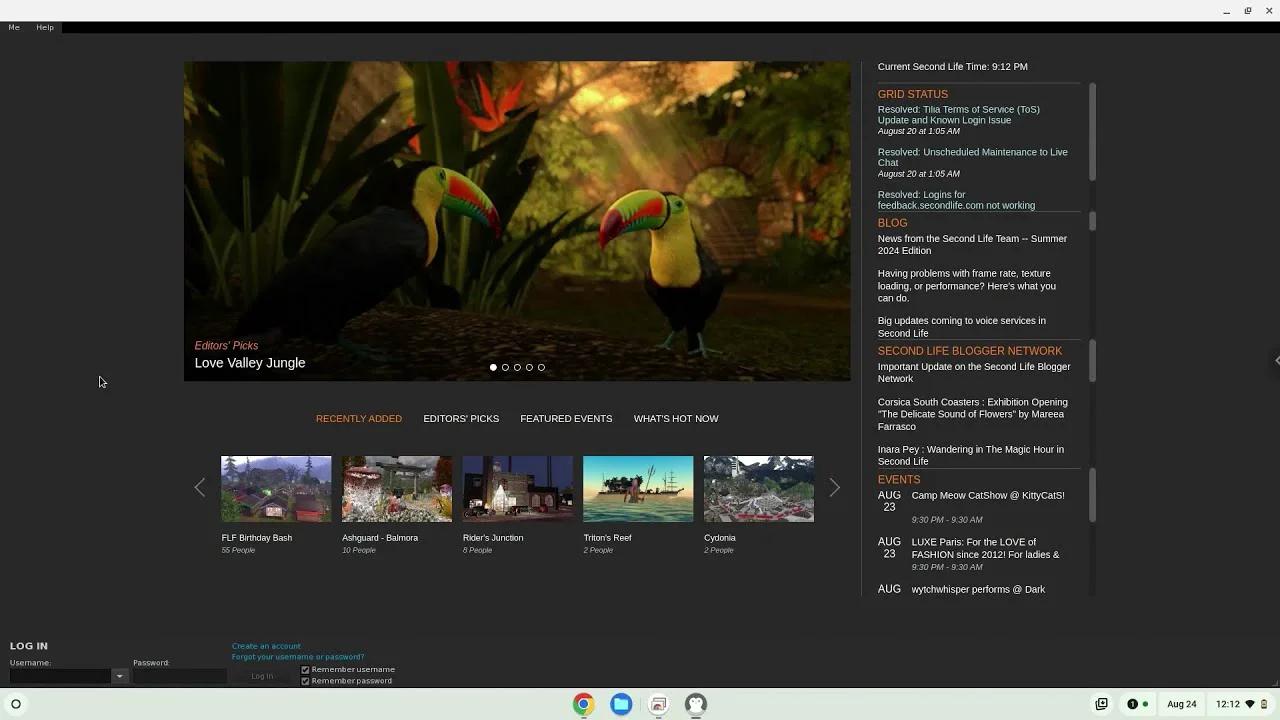Image resolution: width=1280 pixels, height=720 pixels.
Task: Open the Linux penguin app on the shelf
Action: pos(695,705)
